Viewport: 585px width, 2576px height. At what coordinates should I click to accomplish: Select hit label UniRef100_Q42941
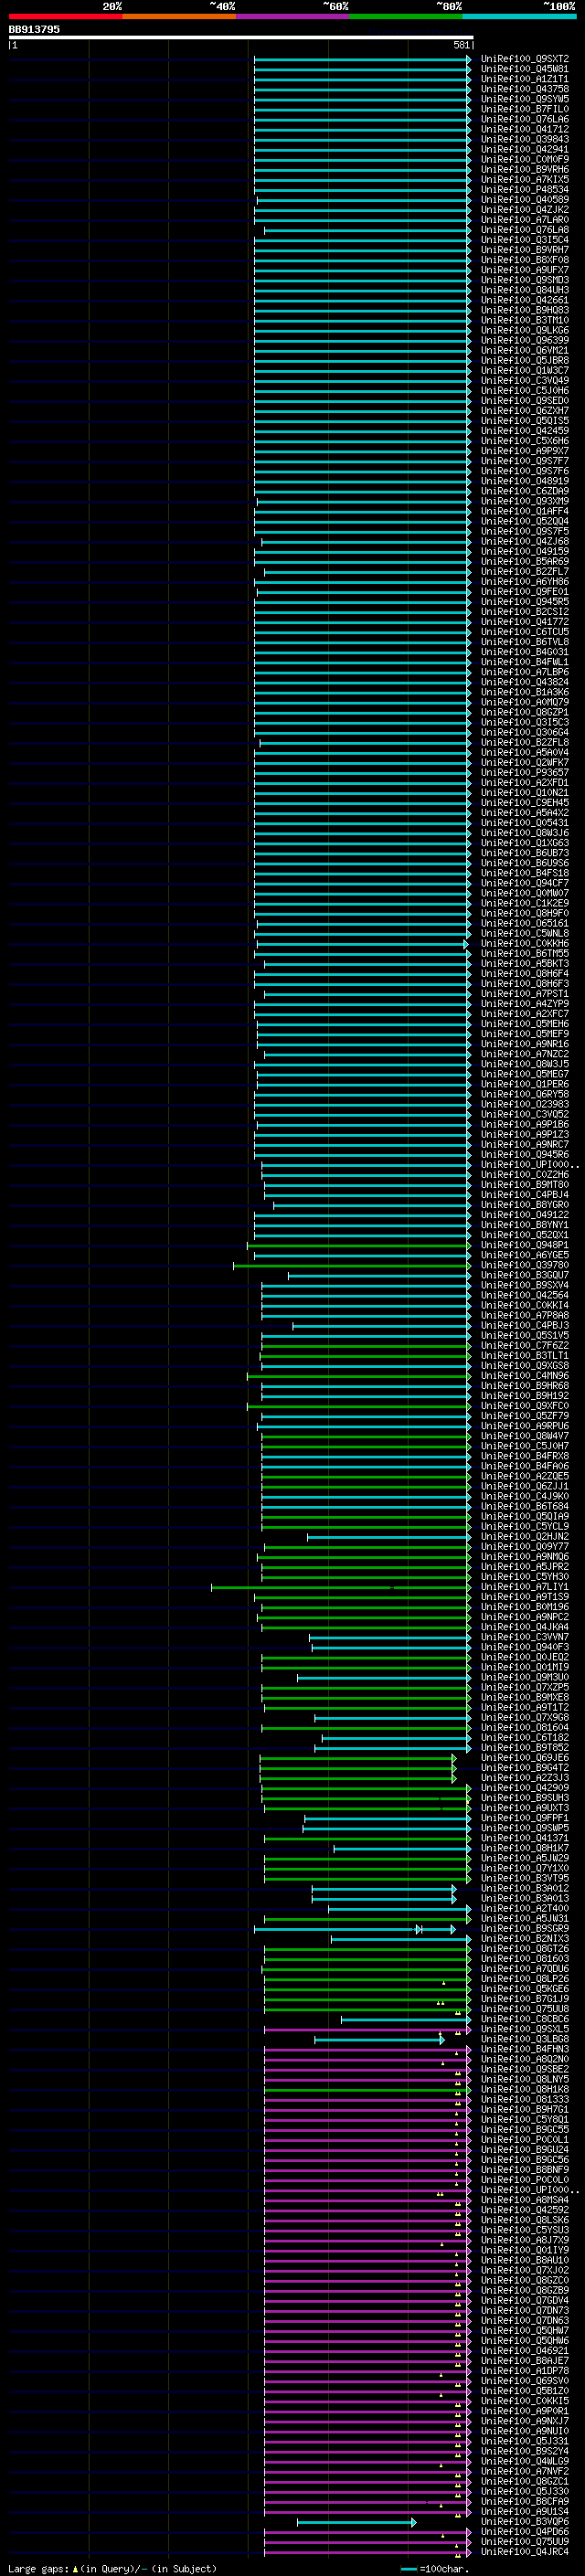pos(524,149)
